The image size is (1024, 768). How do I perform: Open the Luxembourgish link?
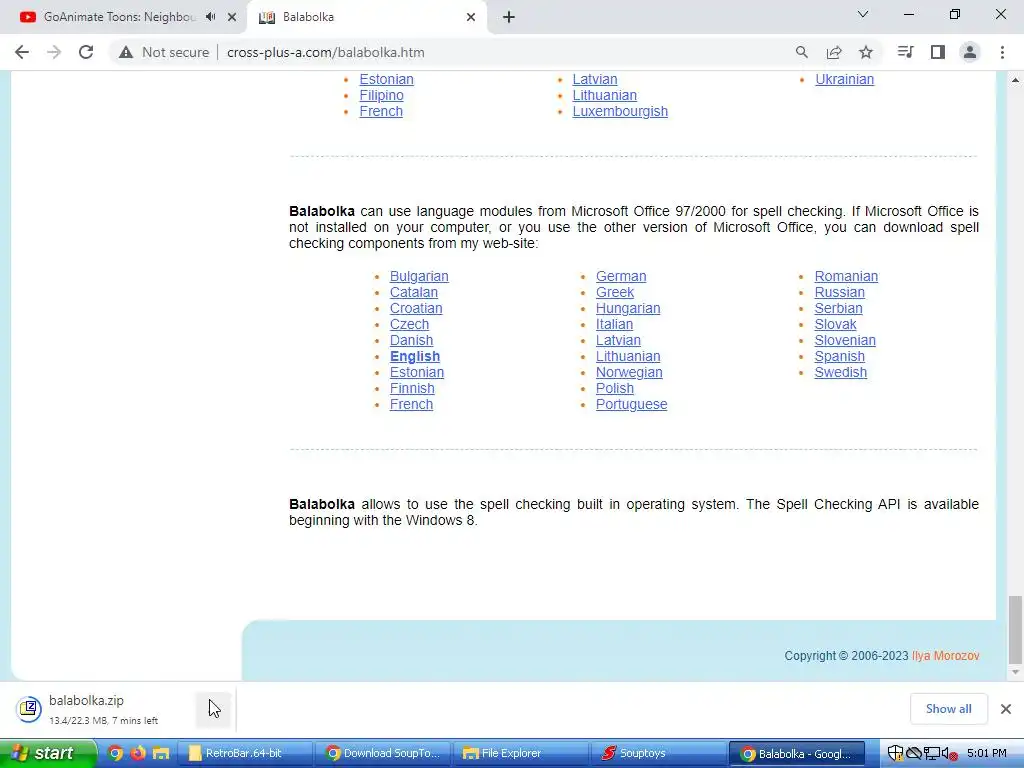tap(620, 111)
